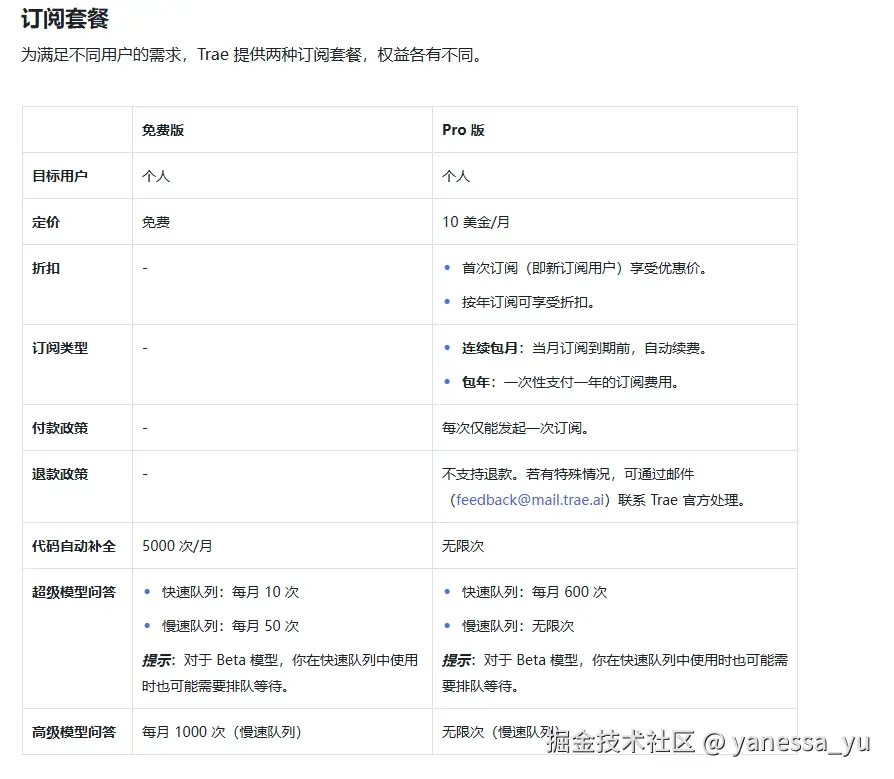Select the 免费版 column header
The image size is (894, 779).
pyautogui.click(x=162, y=130)
